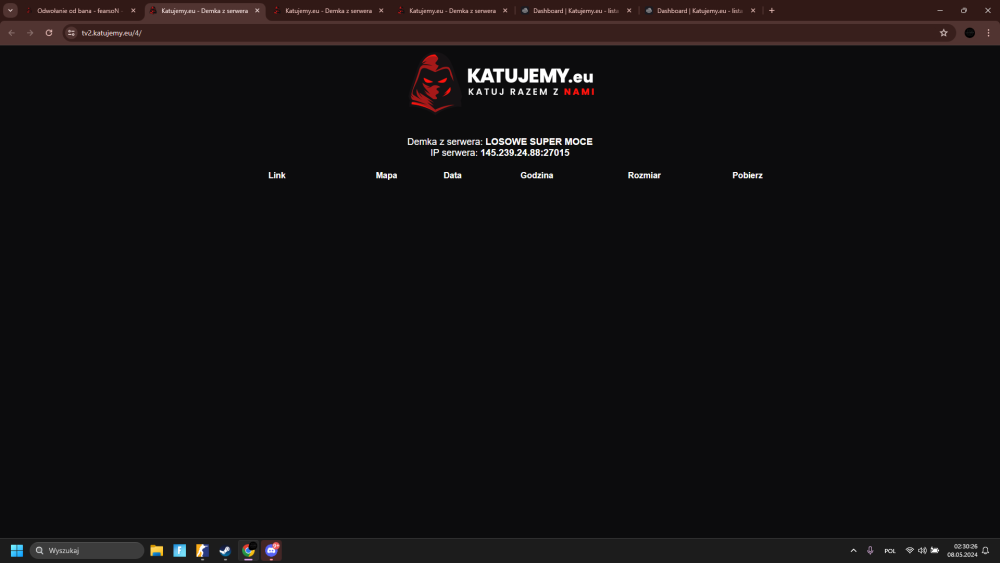Click the 'Wyszukaj' taskbar search box
The width and height of the screenshot is (1000, 563).
(87, 550)
